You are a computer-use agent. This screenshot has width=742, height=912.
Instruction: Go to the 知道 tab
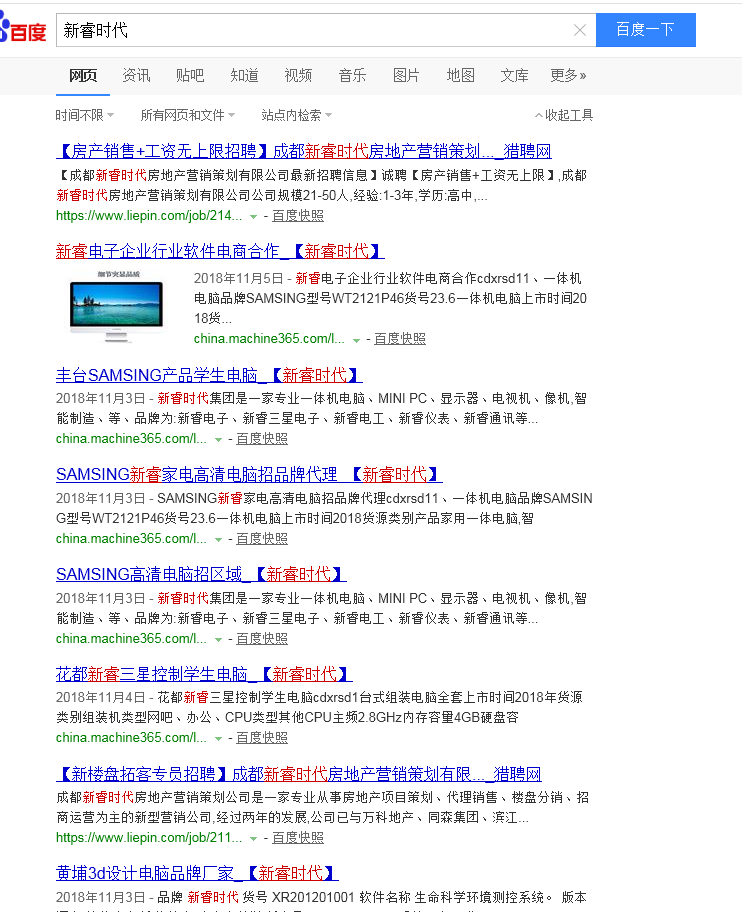[x=244, y=76]
